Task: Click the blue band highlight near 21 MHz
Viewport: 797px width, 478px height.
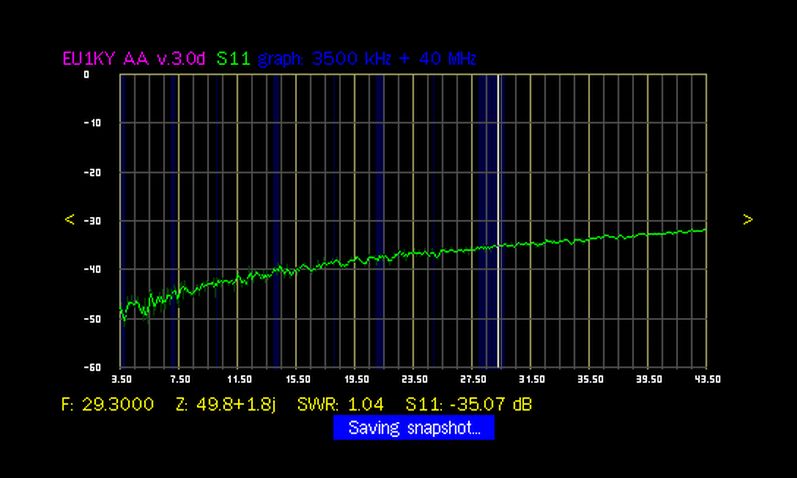Action: [379, 220]
